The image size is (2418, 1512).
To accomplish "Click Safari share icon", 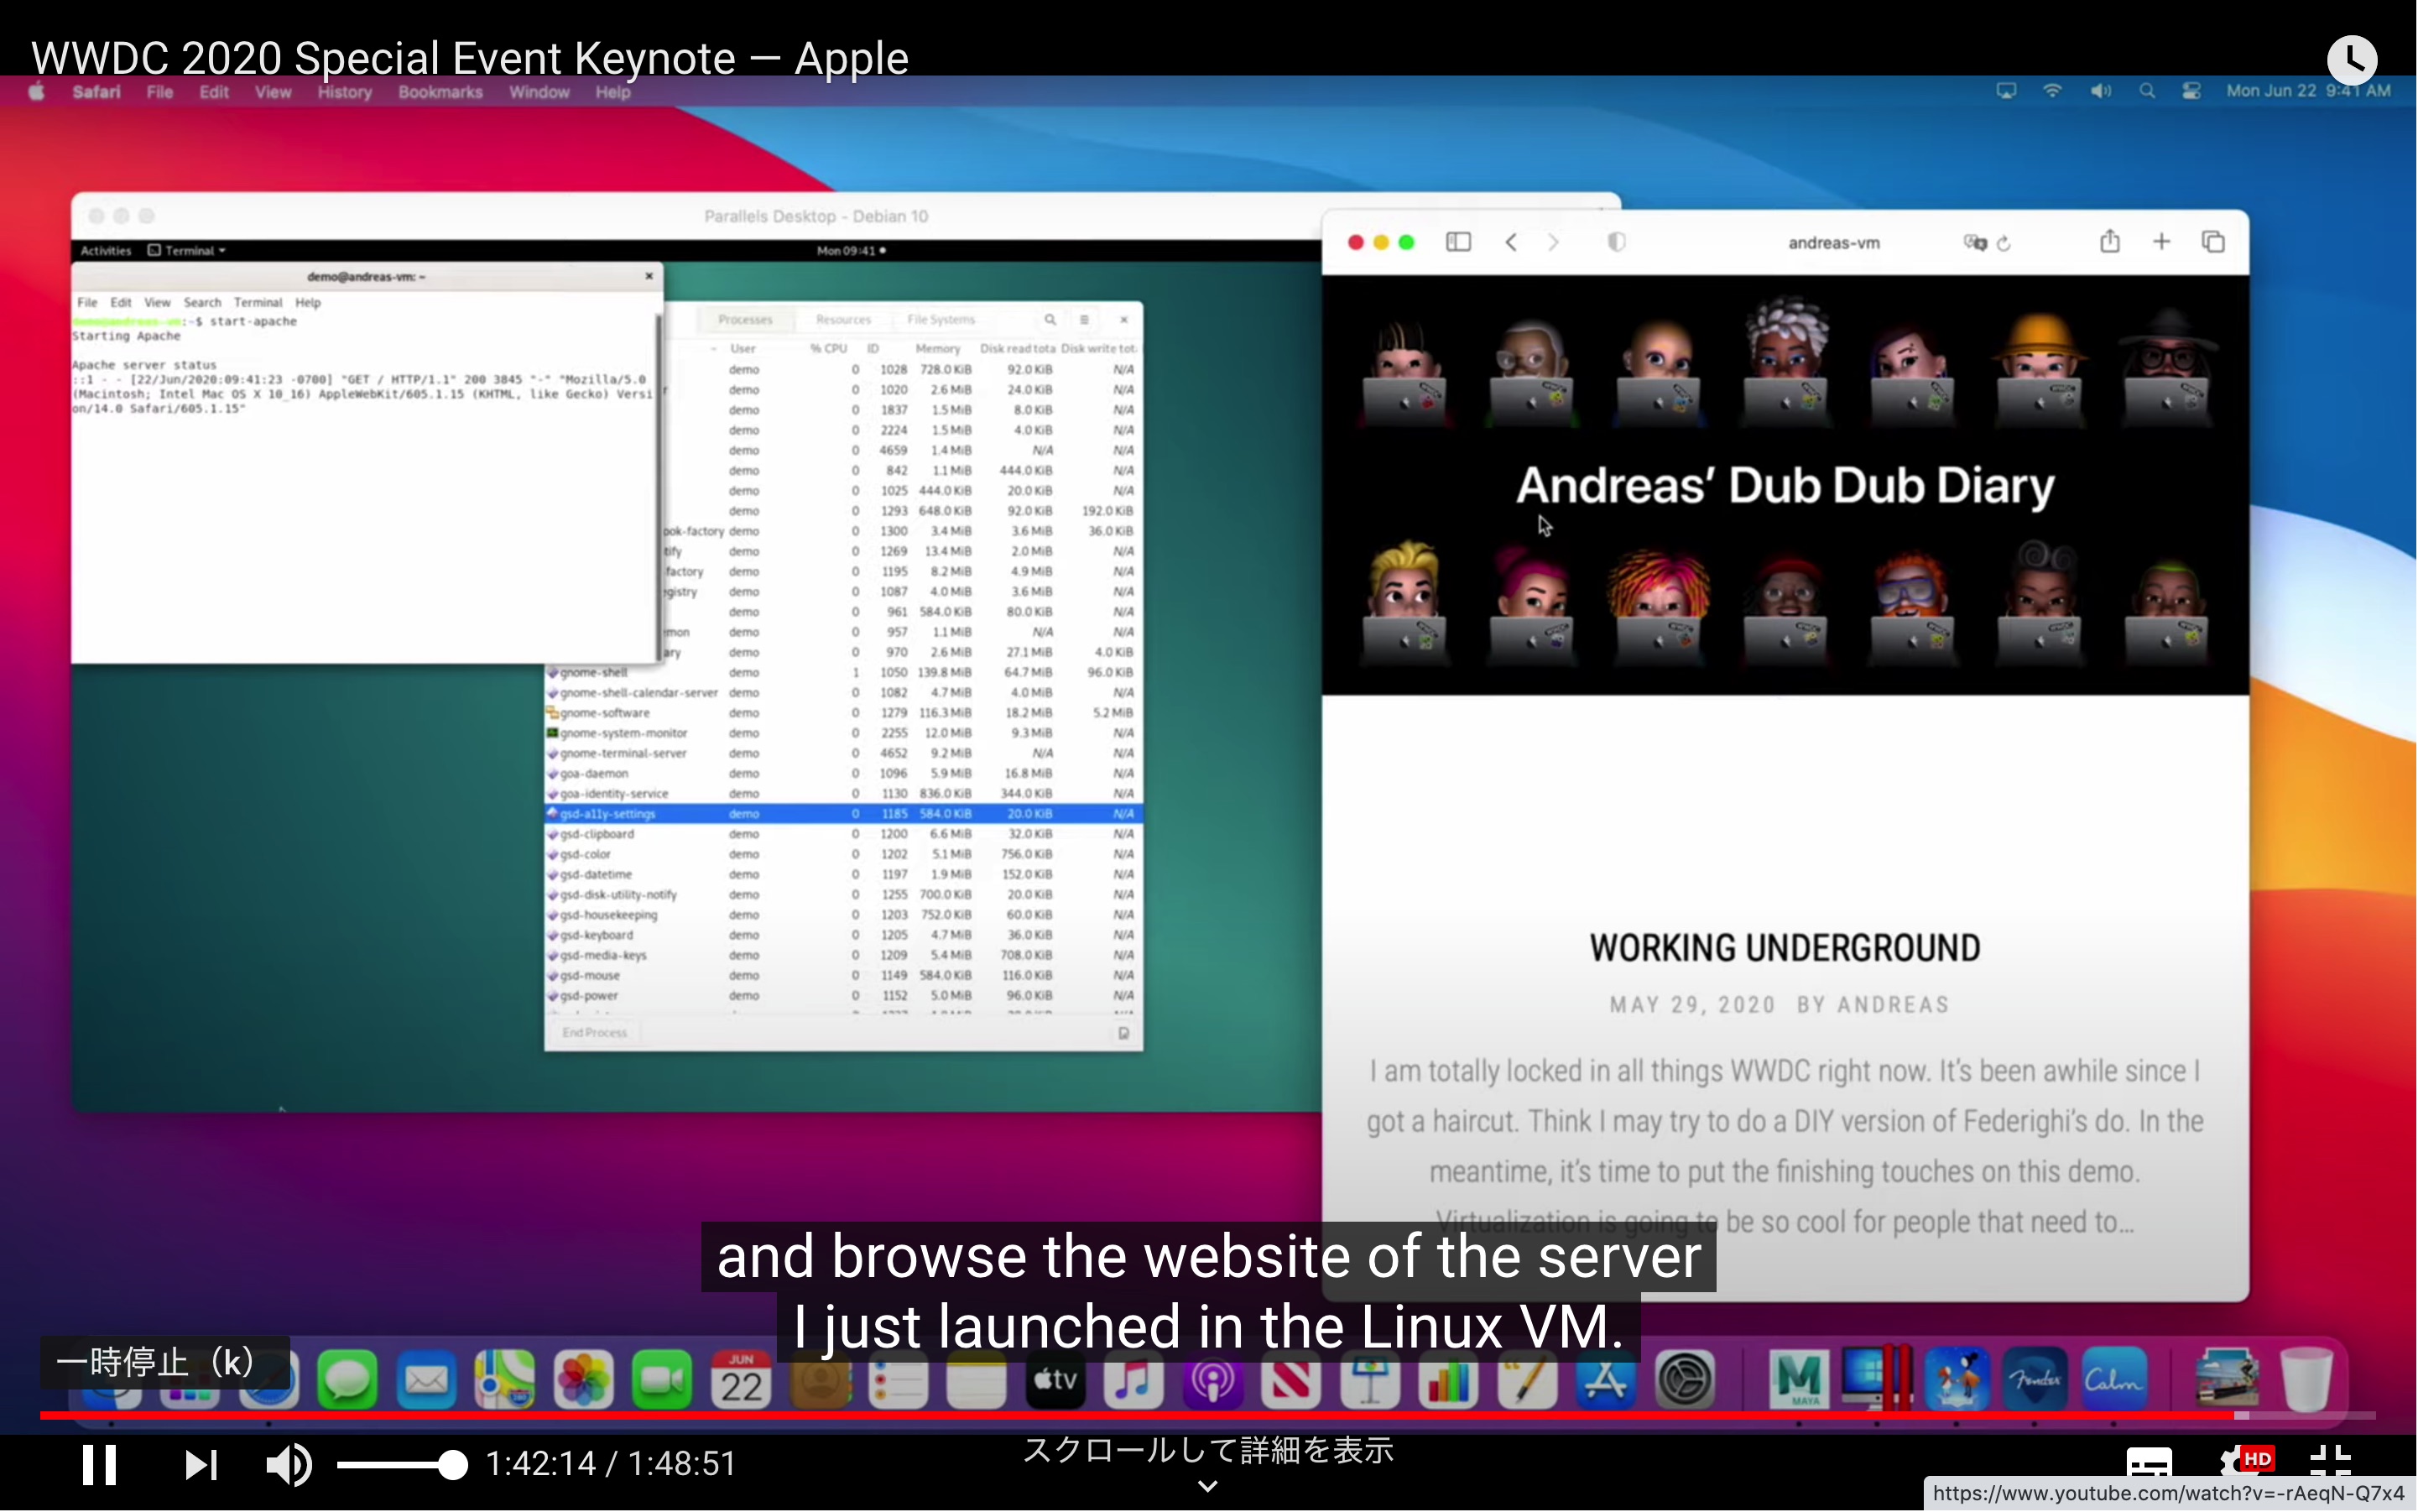I will (x=2109, y=242).
